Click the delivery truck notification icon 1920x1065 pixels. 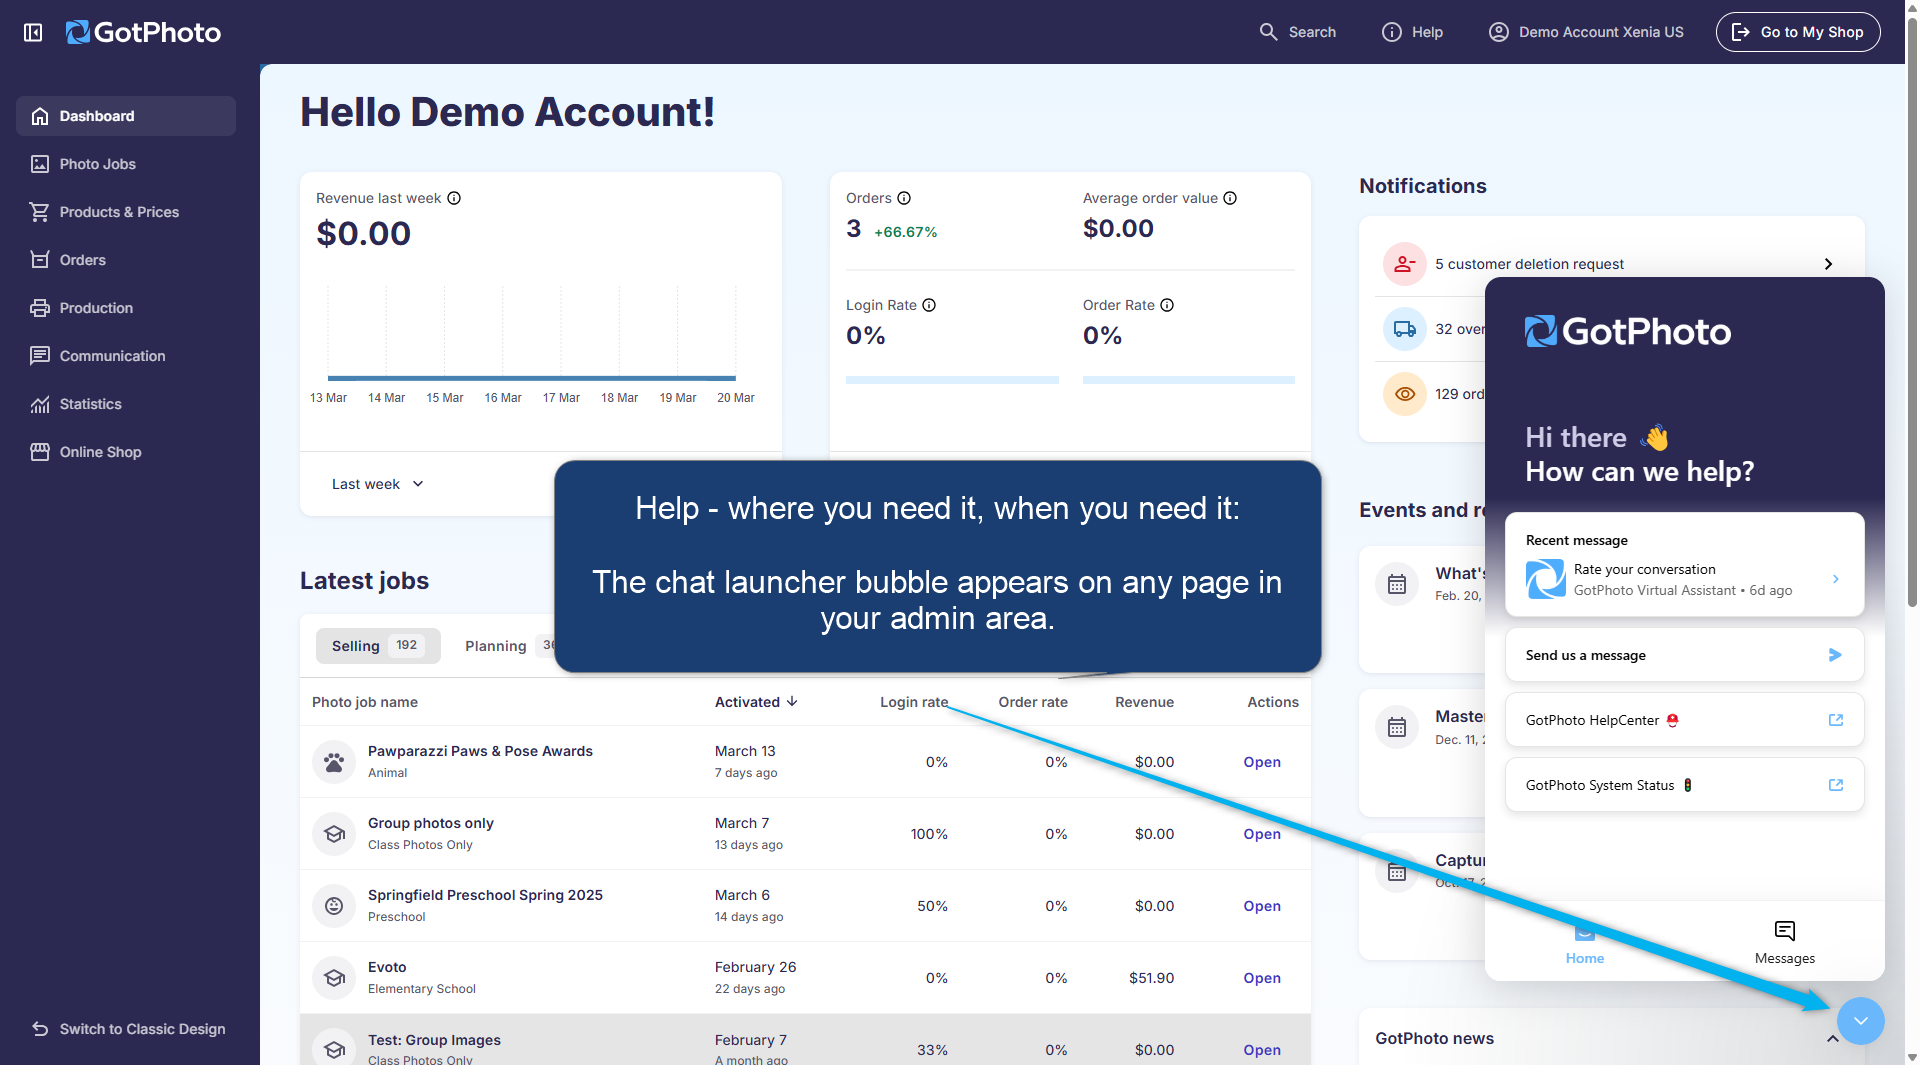(1405, 329)
